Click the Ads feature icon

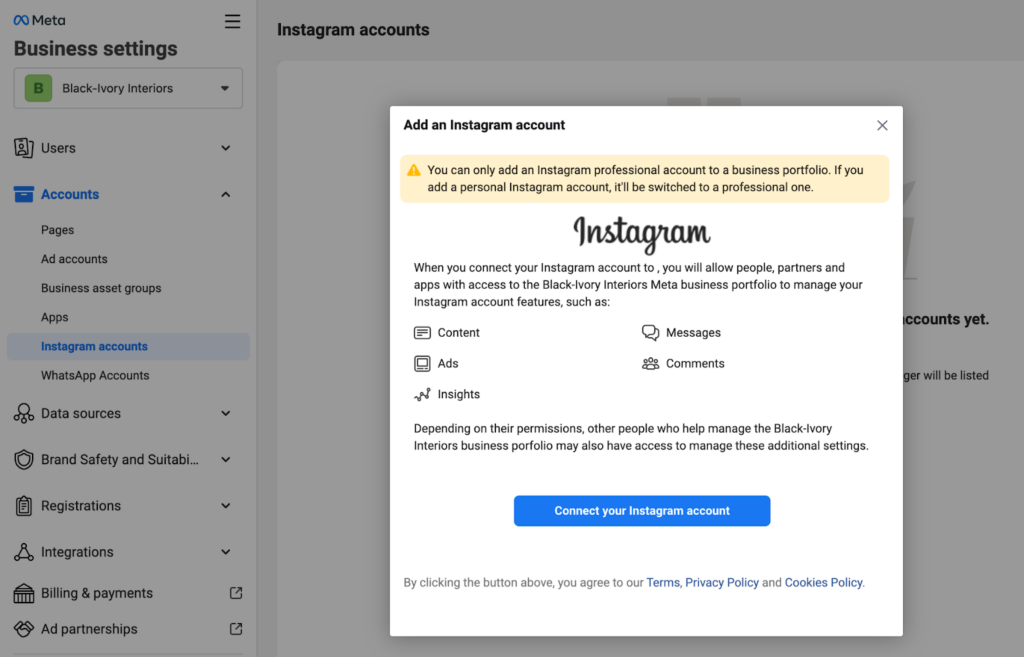(423, 364)
